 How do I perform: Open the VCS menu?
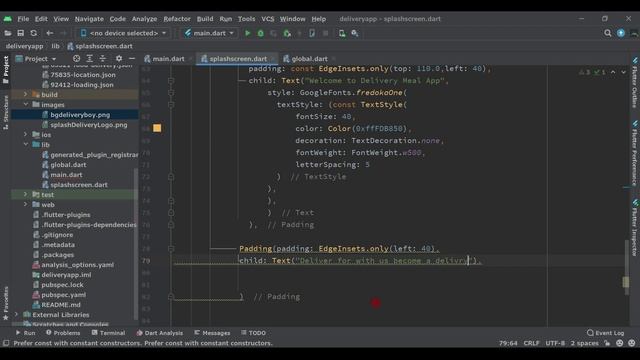point(268,19)
